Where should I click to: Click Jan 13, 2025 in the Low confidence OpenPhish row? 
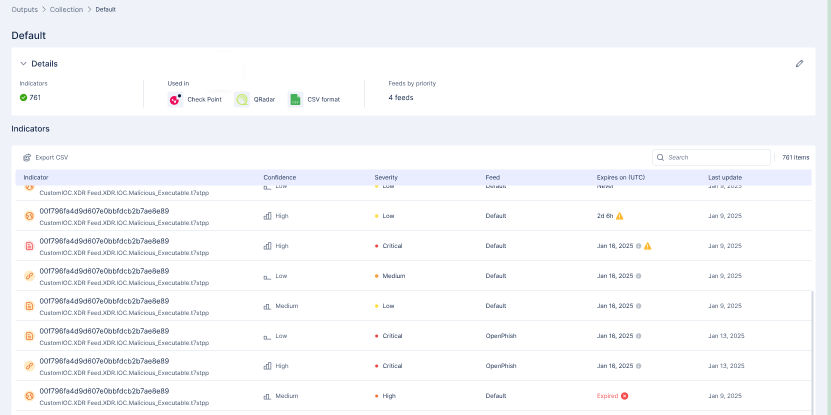[727, 336]
